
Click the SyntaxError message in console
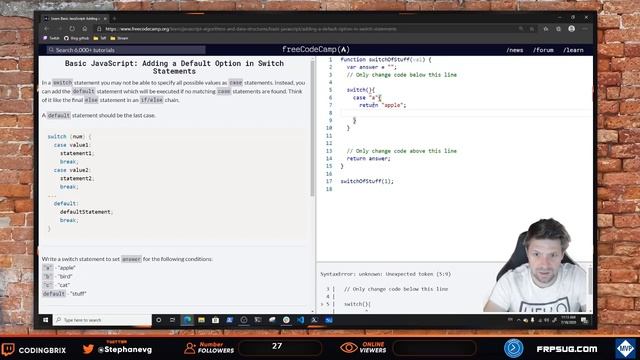385,274
